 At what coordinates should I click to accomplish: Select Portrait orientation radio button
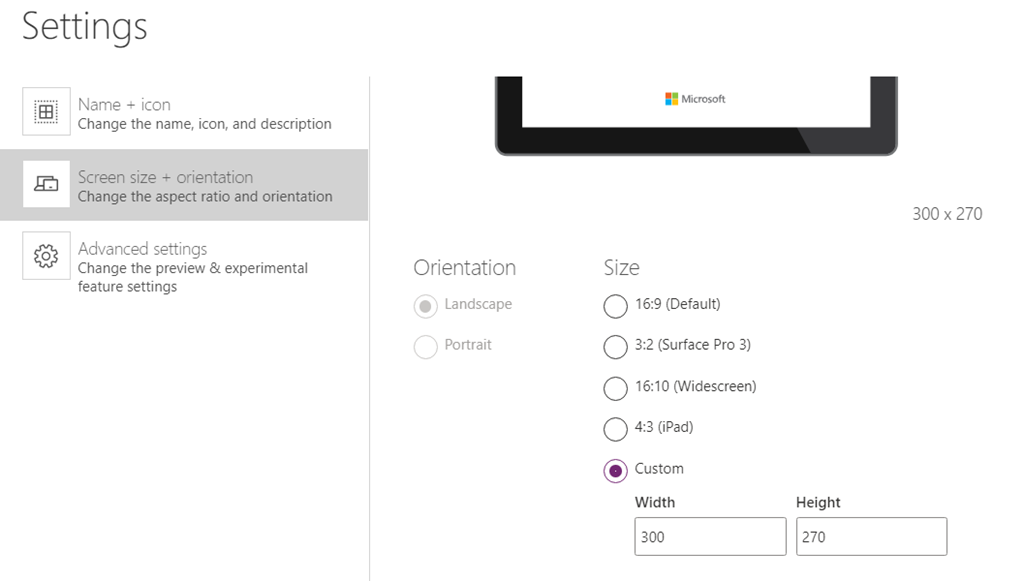tap(425, 347)
